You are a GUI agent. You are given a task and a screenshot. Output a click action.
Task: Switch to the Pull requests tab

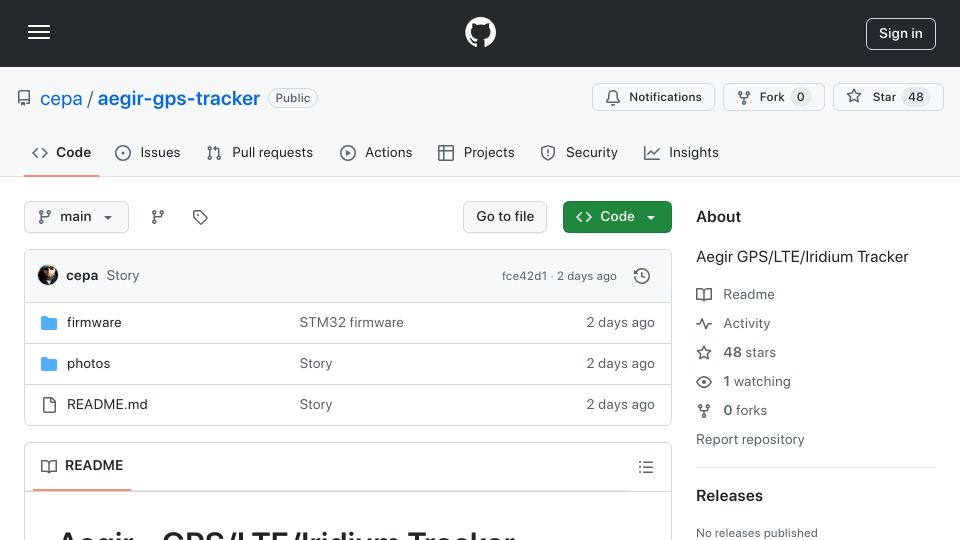(260, 152)
